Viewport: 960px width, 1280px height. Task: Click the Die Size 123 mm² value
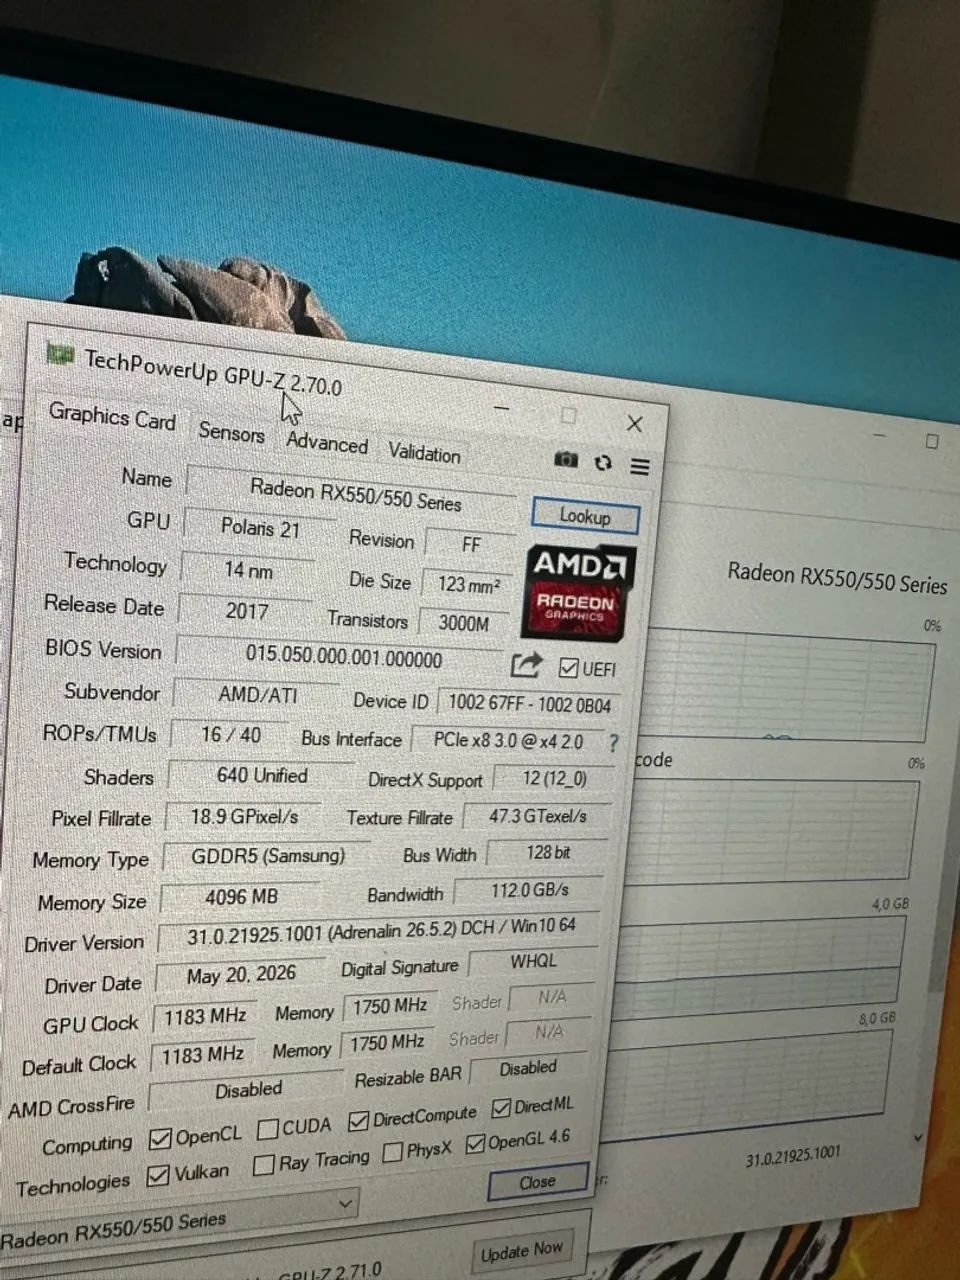pyautogui.click(x=469, y=584)
